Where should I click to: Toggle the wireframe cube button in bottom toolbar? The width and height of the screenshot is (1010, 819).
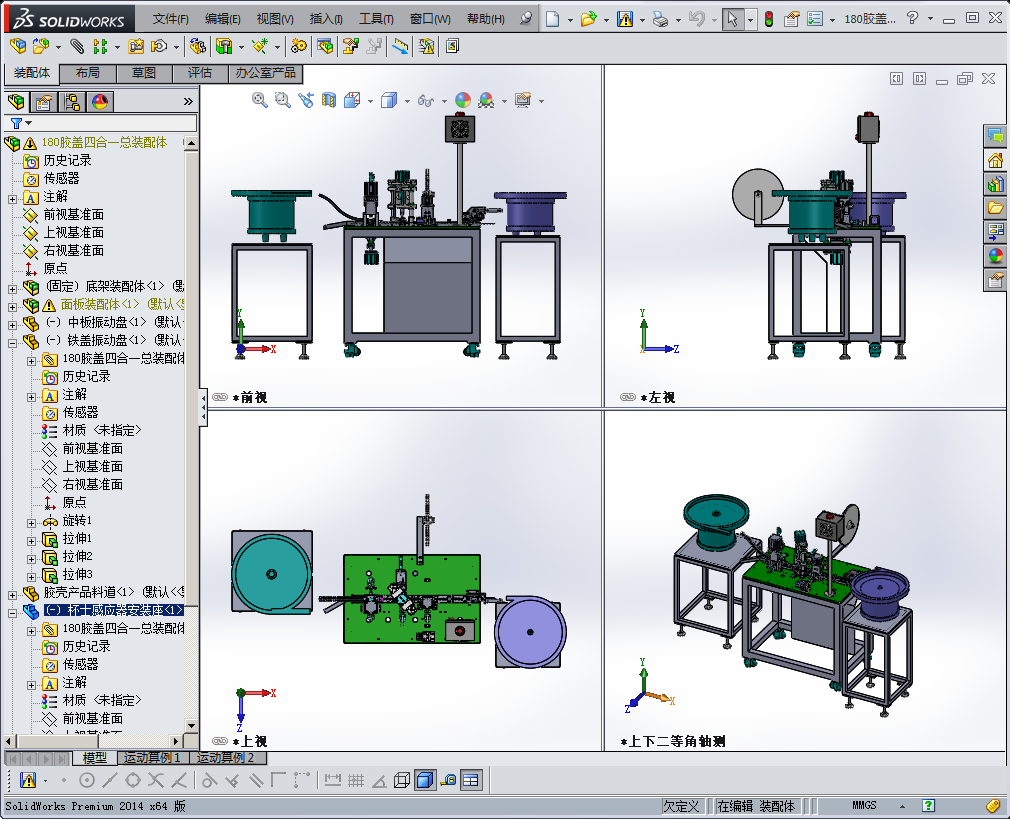tap(402, 780)
